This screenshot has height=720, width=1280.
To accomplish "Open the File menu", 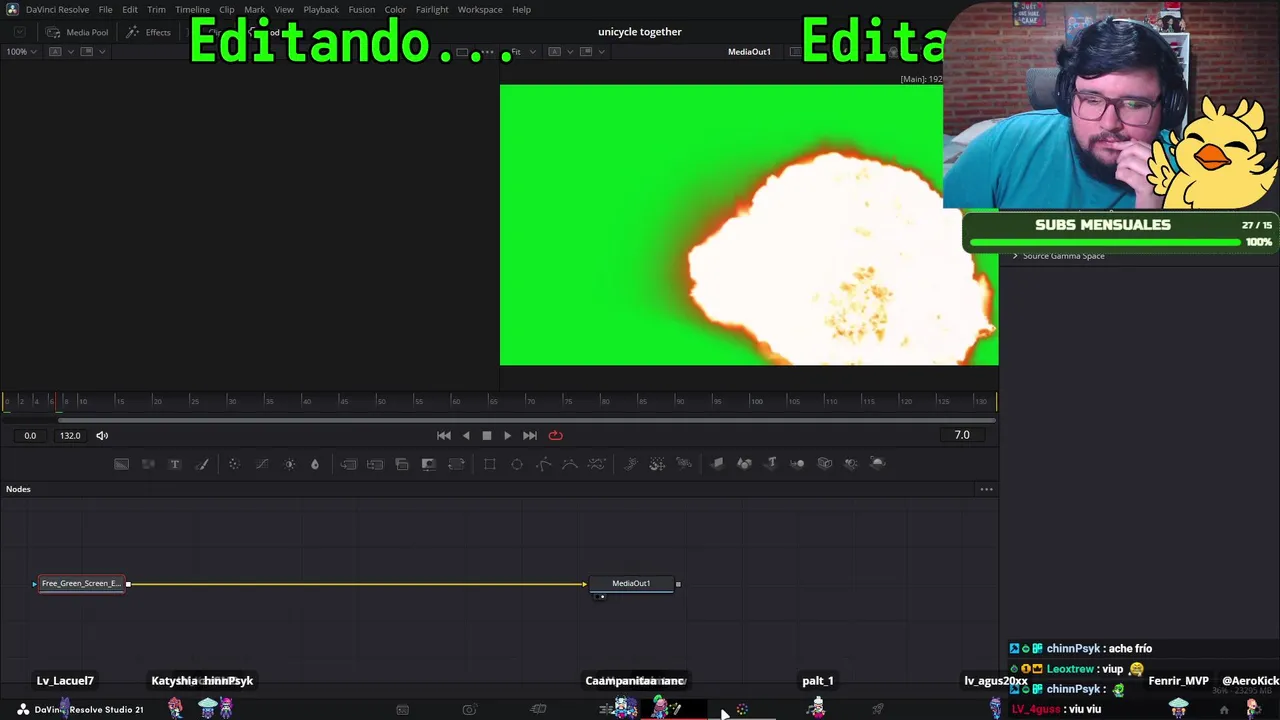I will click(x=105, y=10).
